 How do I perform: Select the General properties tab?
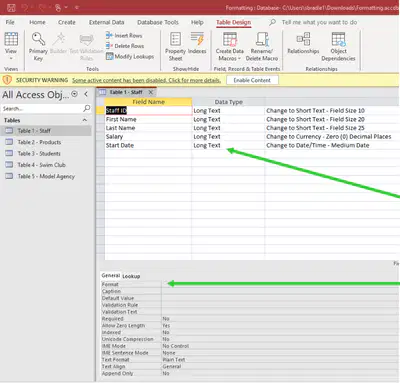[111, 275]
